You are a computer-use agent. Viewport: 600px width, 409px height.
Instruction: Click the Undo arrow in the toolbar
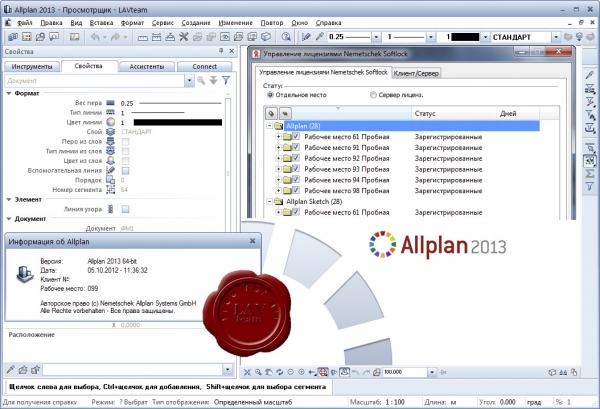(95, 37)
